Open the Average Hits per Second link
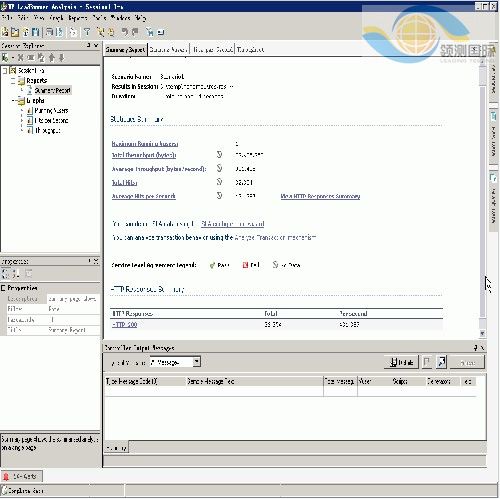 coord(143,196)
